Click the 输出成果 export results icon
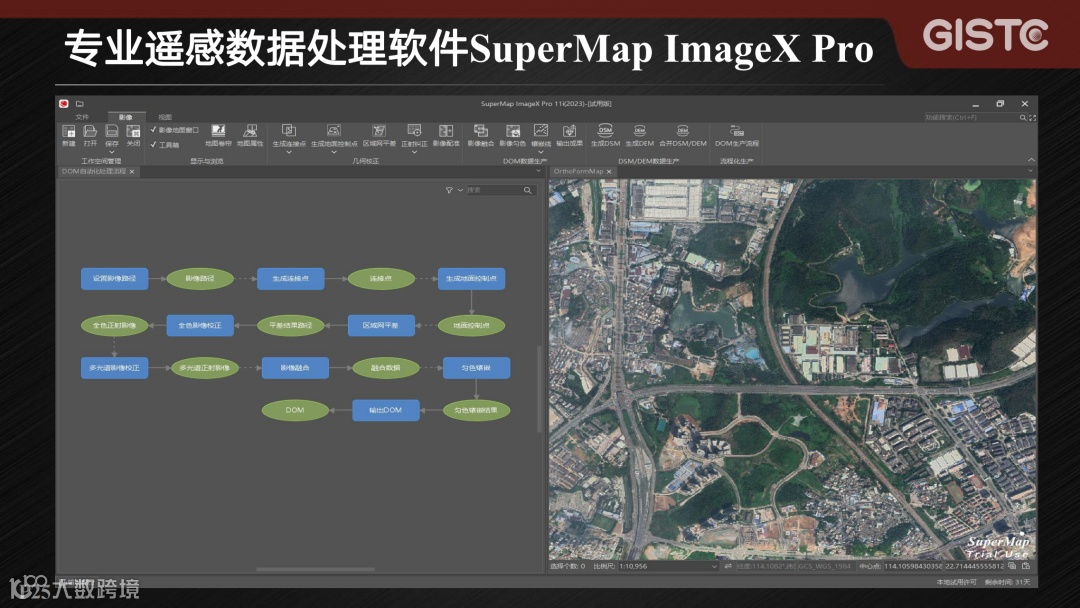Viewport: 1080px width, 608px height. 569,130
